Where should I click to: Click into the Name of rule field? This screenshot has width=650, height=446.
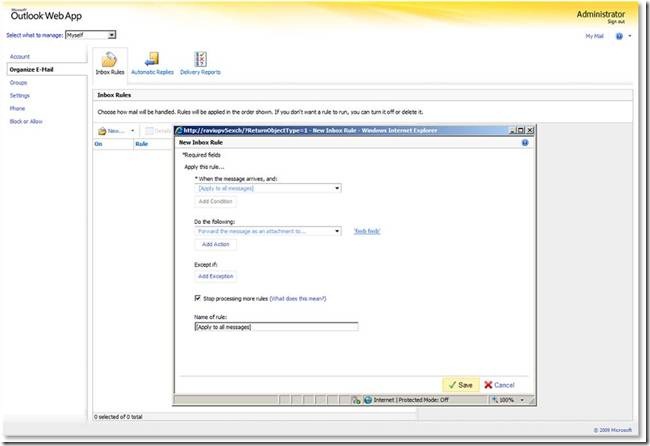(275, 327)
